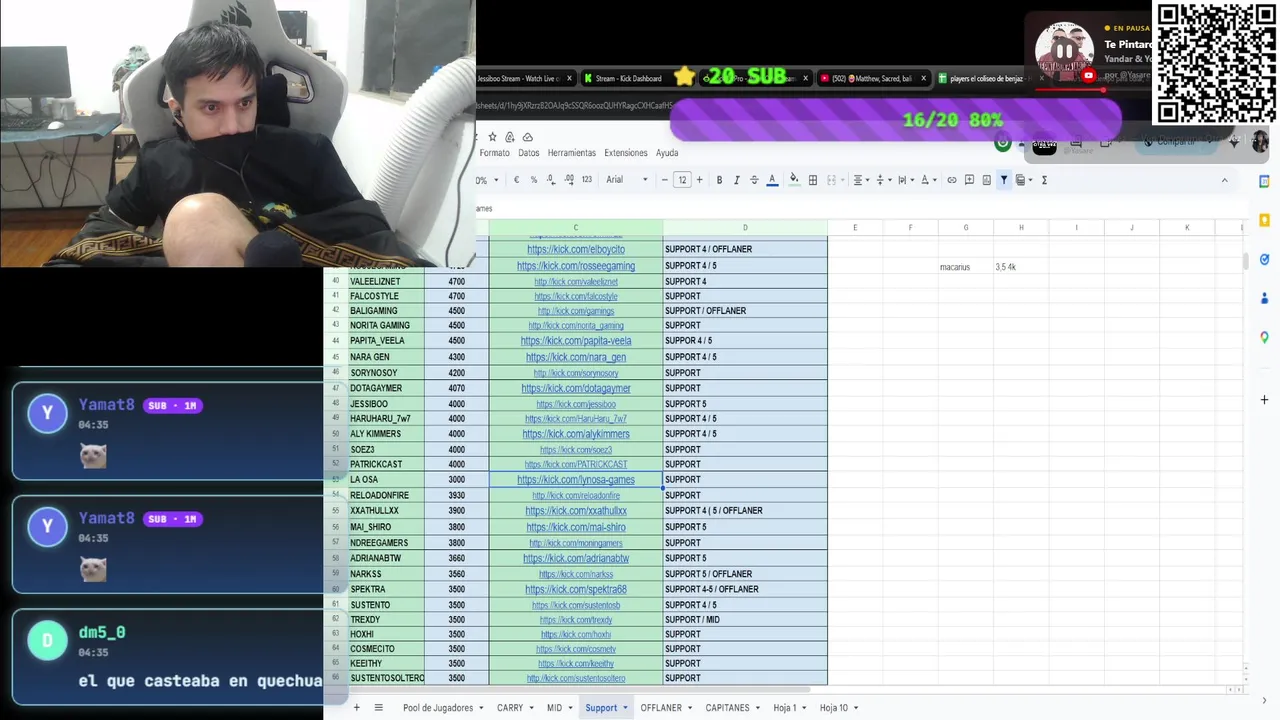
Task: Close the Jessiboo Stream browser tab
Action: 570,78
